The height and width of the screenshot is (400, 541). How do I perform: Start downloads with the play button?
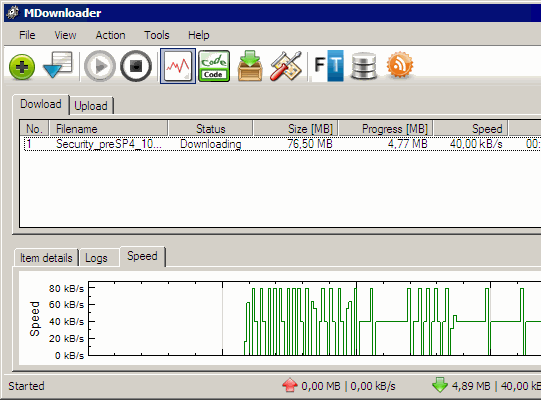click(x=100, y=66)
